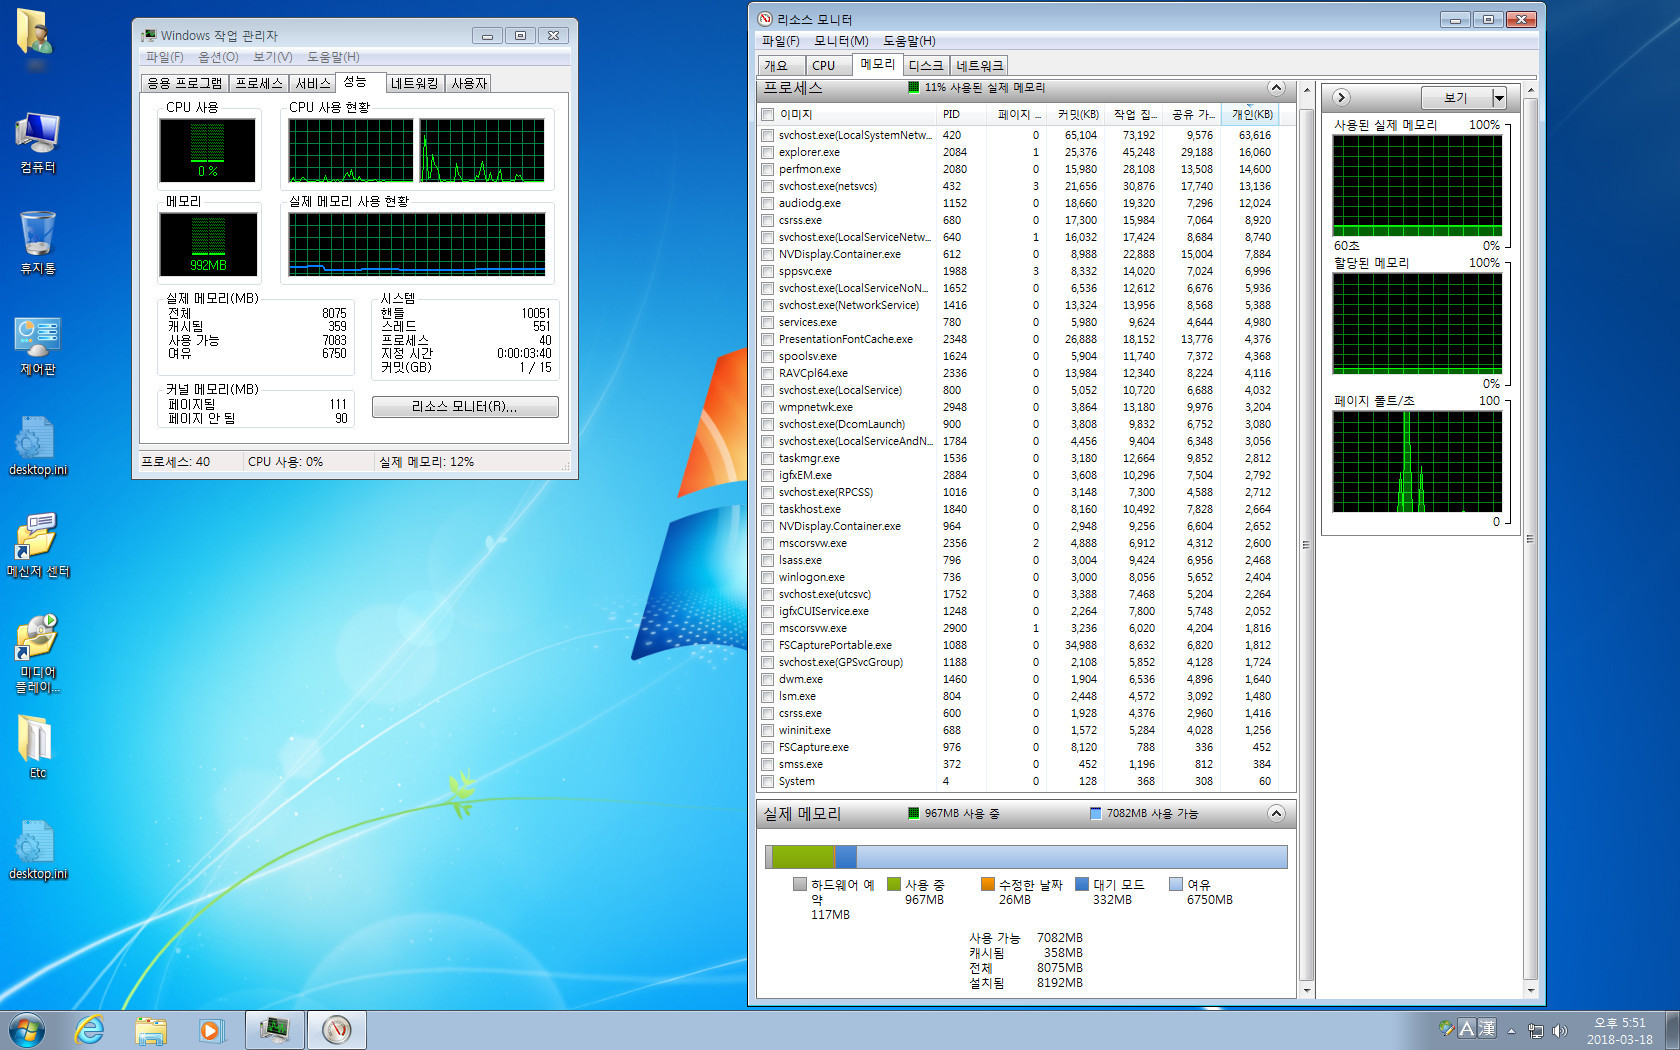Open 서비스 tab in Task Manager

click(313, 83)
